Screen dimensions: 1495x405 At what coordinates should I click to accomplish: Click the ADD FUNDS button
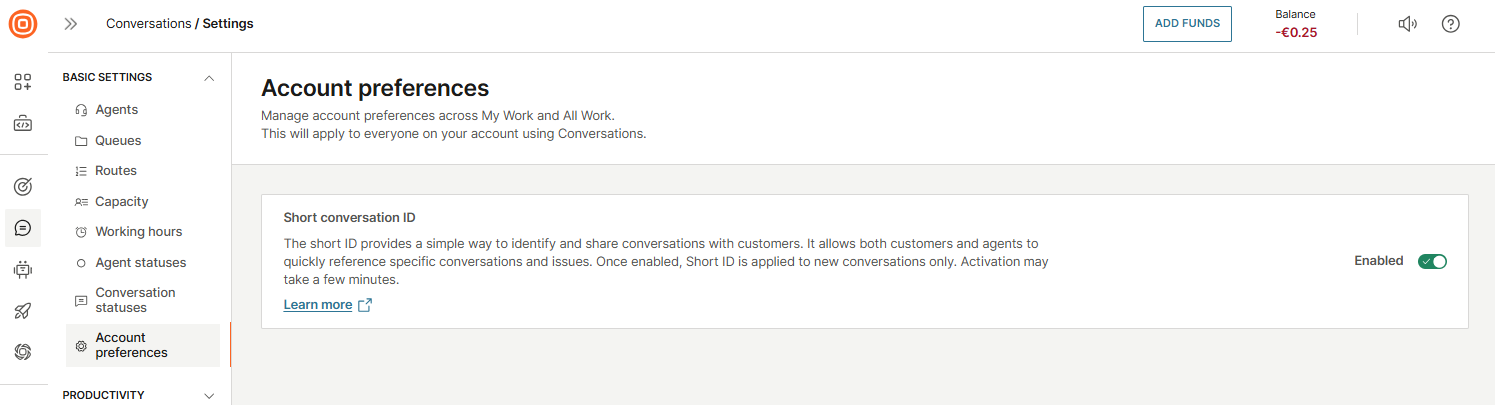1187,24
